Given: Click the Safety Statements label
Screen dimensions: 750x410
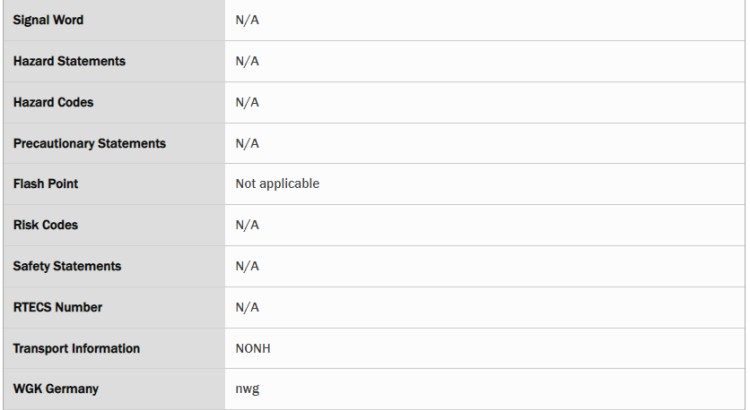Looking at the screenshot, I should pyautogui.click(x=67, y=266).
